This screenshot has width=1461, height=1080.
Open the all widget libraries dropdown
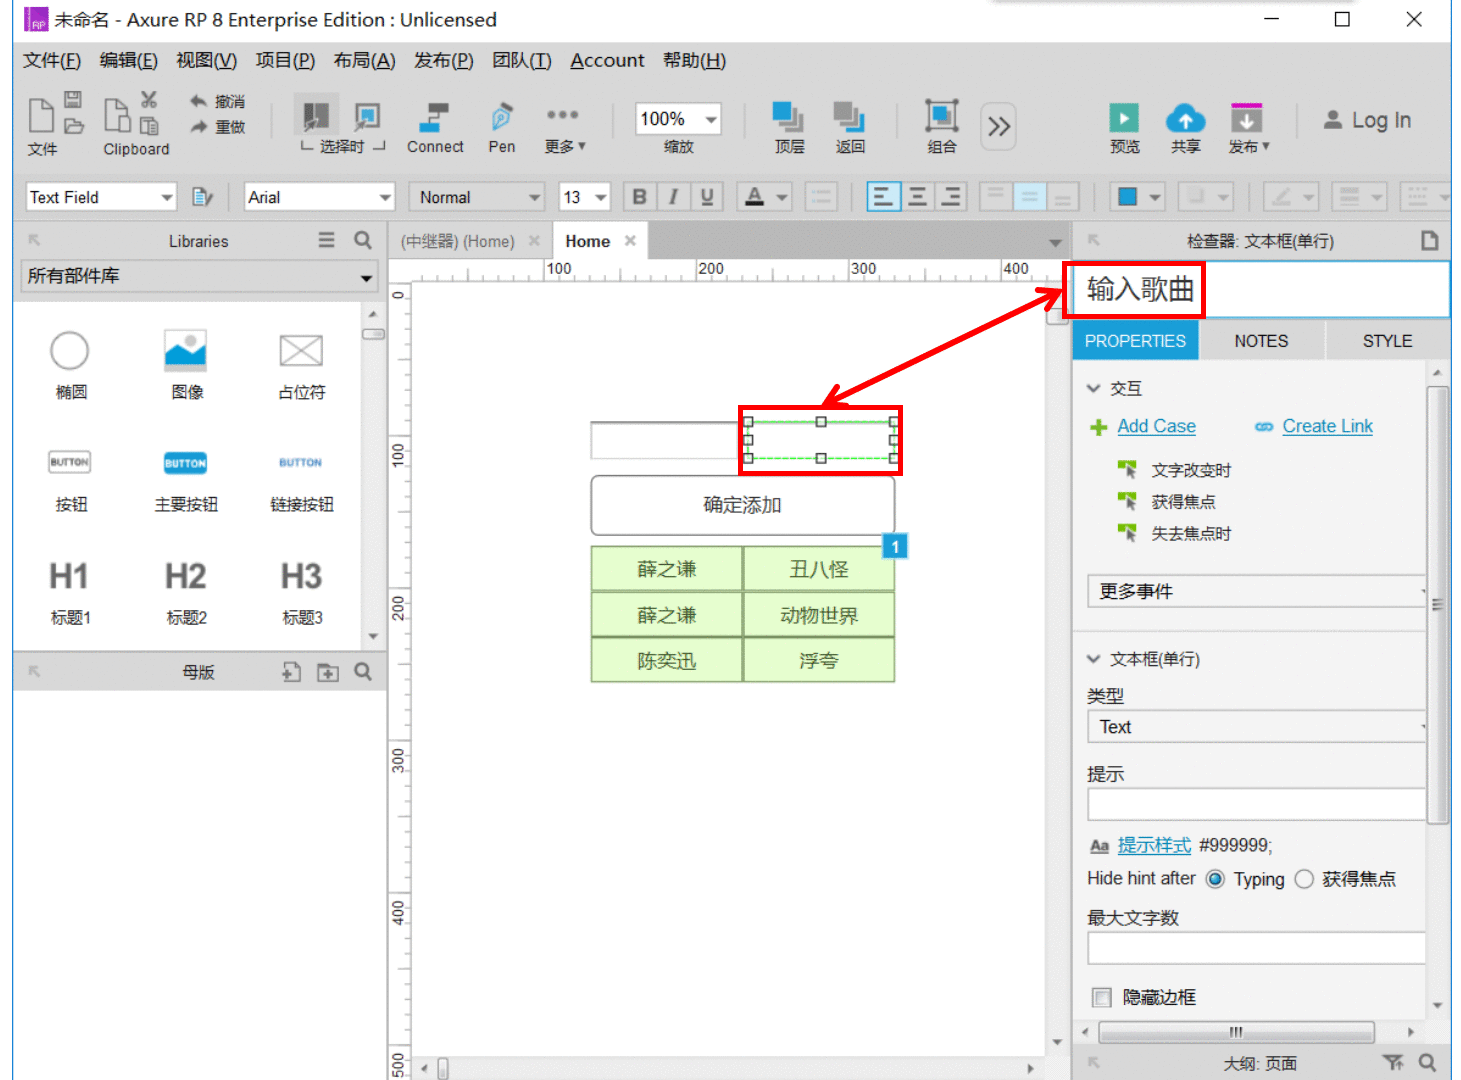point(200,276)
